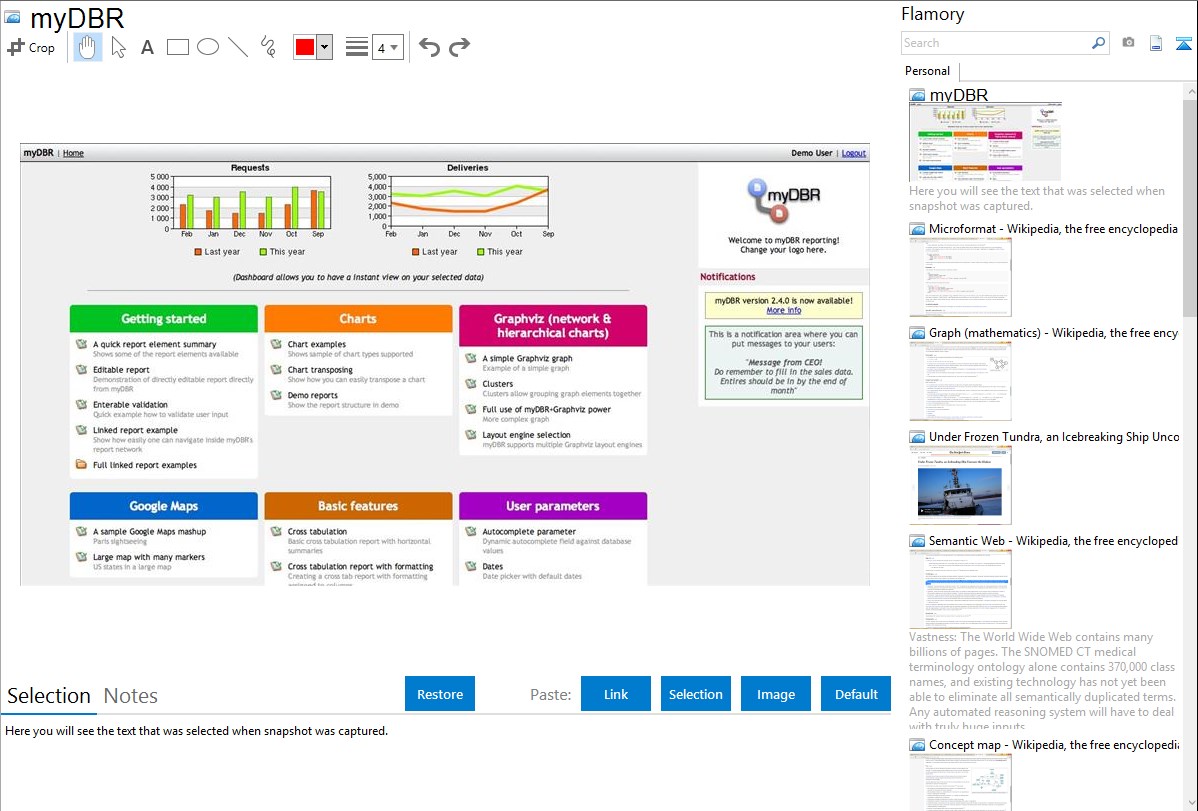1198x811 pixels.
Task: Select the straight line tool
Action: (238, 47)
